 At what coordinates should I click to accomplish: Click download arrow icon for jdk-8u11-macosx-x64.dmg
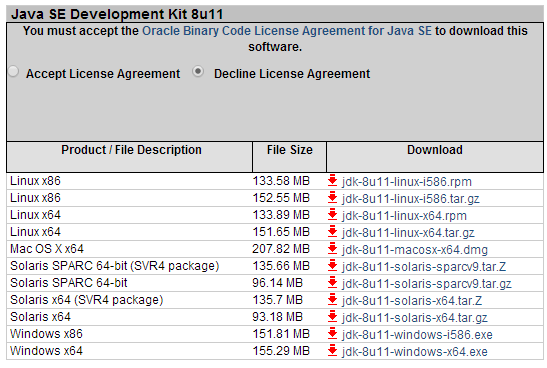(332, 249)
